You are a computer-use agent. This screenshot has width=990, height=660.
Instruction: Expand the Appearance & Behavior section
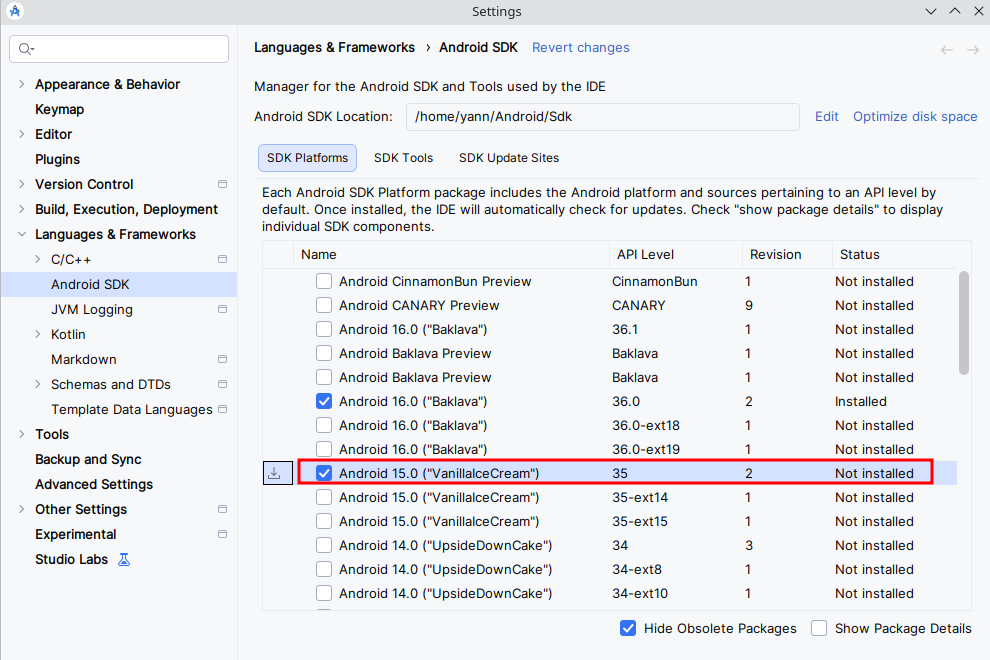22,84
